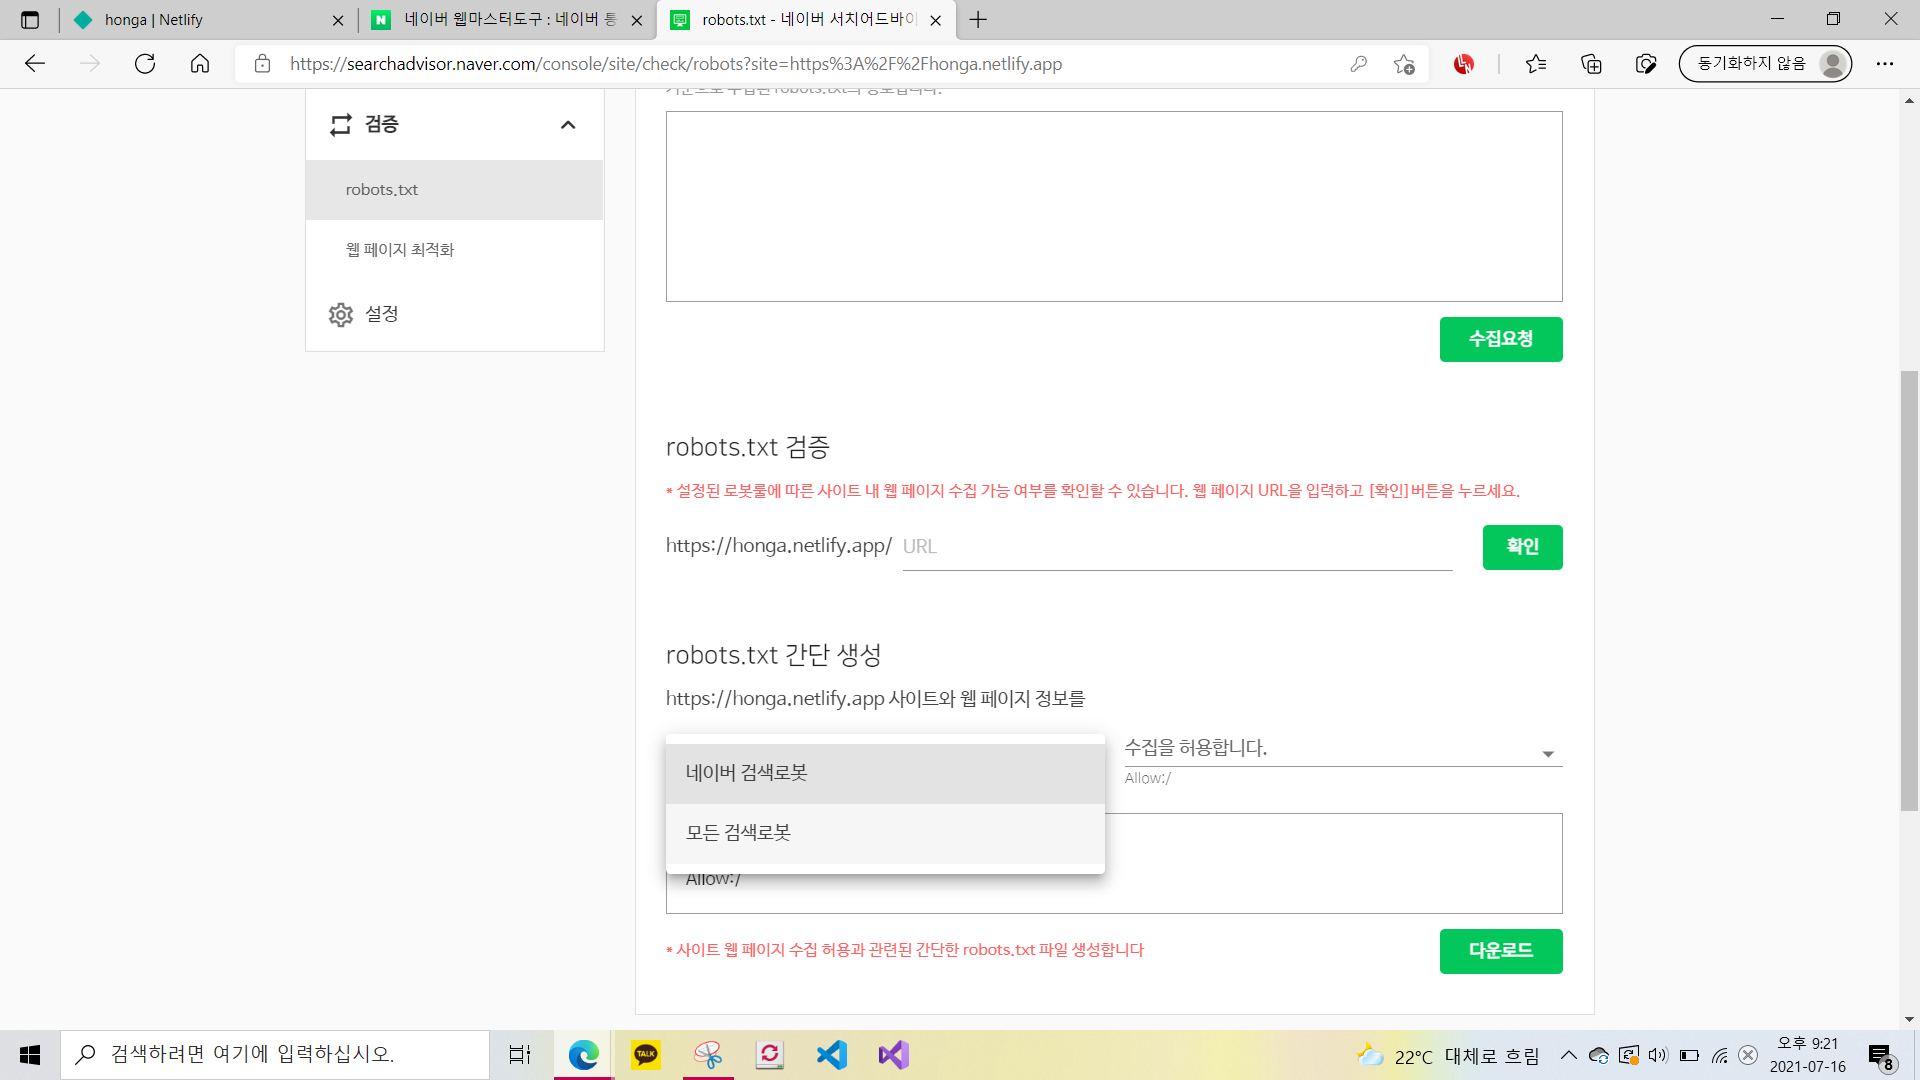This screenshot has width=1920, height=1080.
Task: Open browser essentials icon
Action: click(x=1645, y=64)
